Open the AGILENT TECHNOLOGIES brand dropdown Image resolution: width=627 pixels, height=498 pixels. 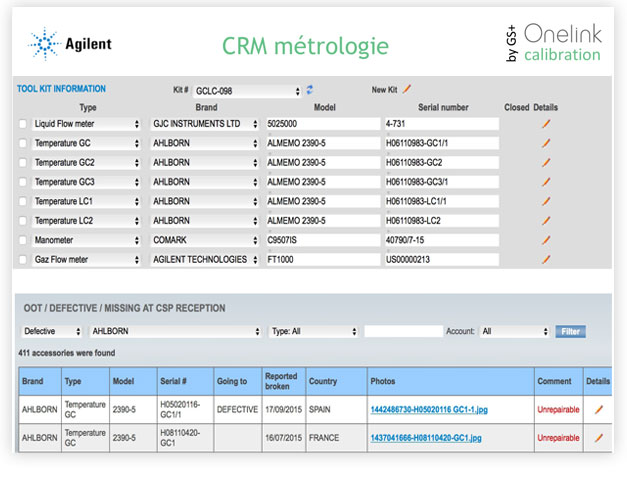(x=204, y=260)
